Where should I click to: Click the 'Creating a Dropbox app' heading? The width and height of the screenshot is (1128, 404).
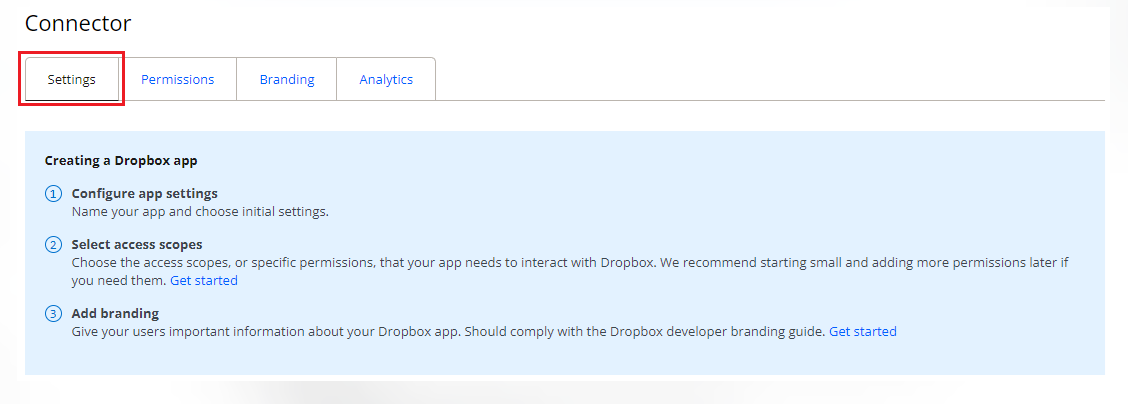pos(121,160)
